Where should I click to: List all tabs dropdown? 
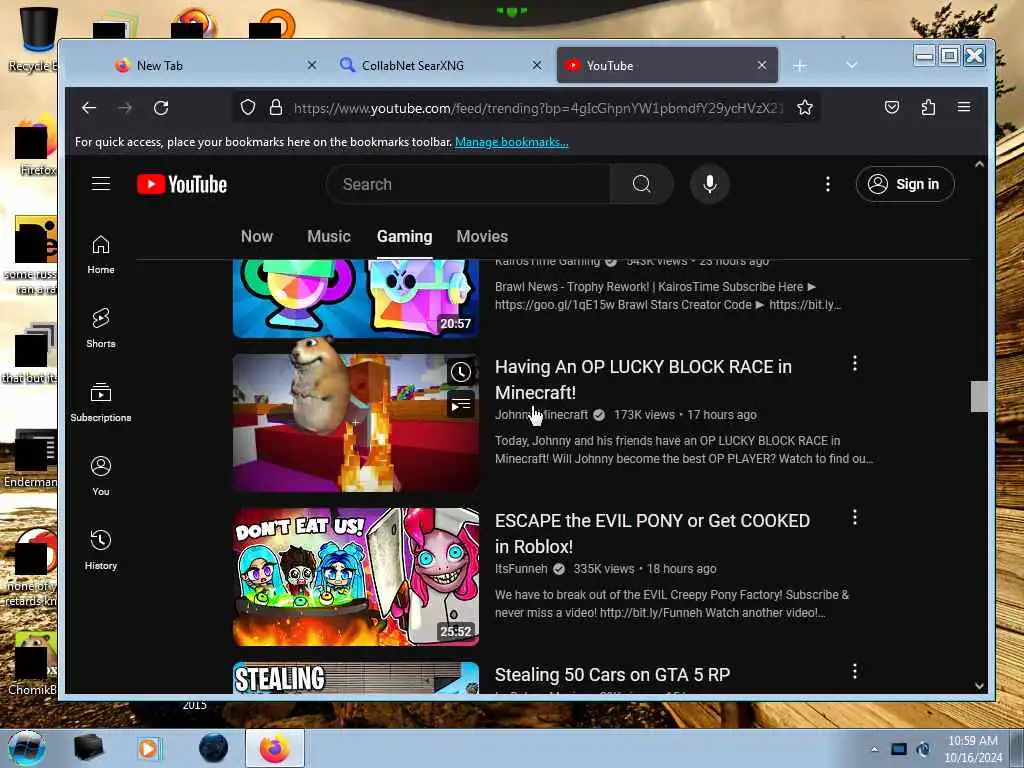coord(851,65)
